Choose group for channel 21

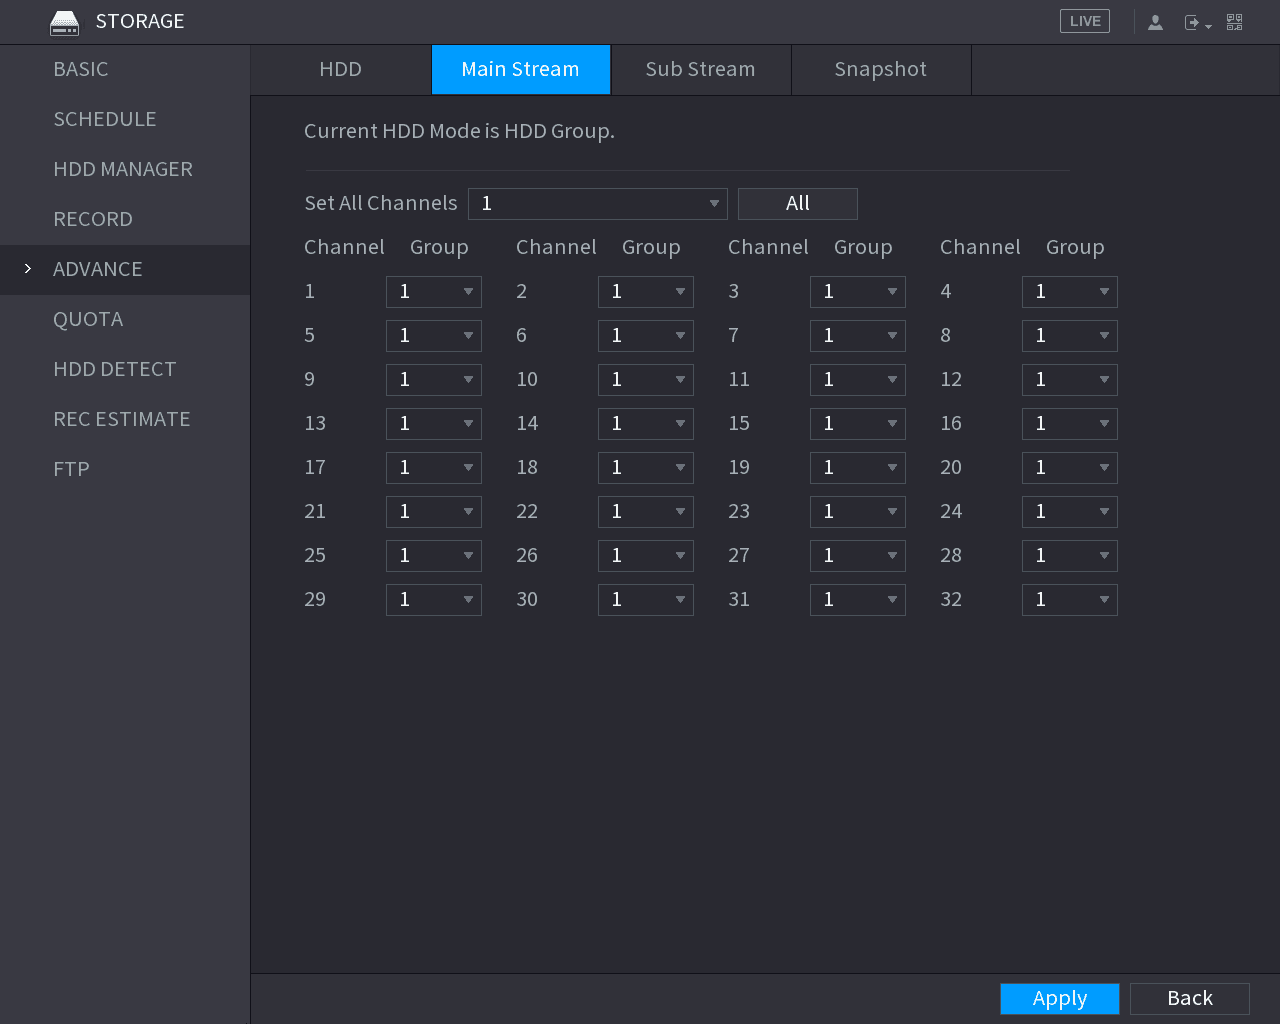[434, 512]
